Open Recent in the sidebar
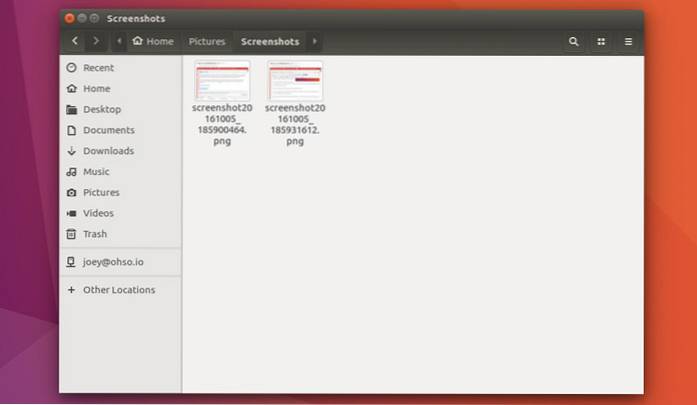This screenshot has height=405, width=697. (x=98, y=68)
